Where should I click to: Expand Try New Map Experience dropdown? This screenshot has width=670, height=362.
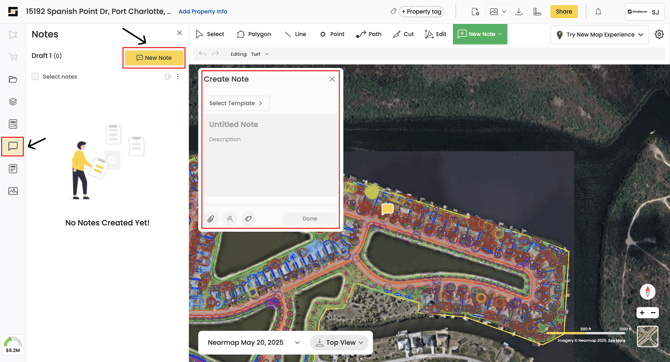[x=599, y=35]
